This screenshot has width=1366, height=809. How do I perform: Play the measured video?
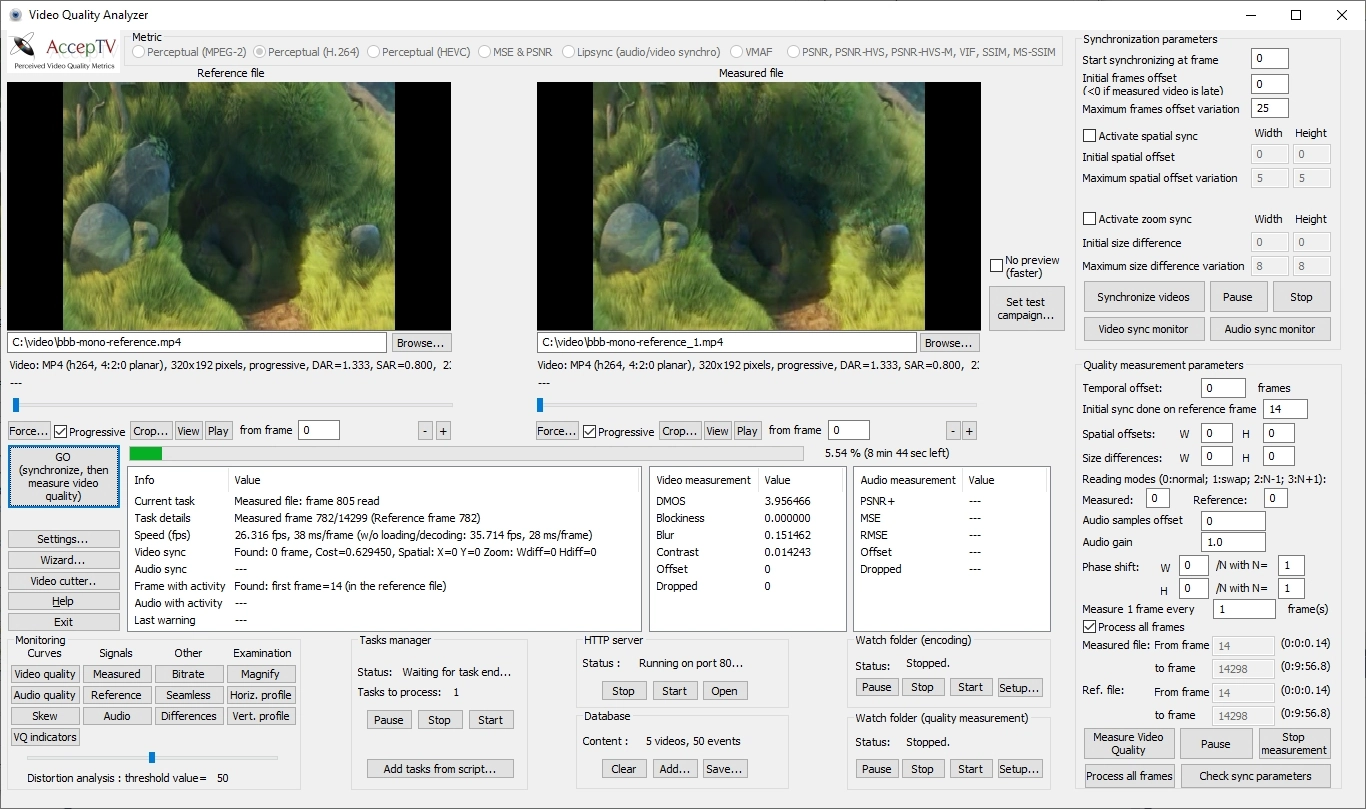(747, 431)
